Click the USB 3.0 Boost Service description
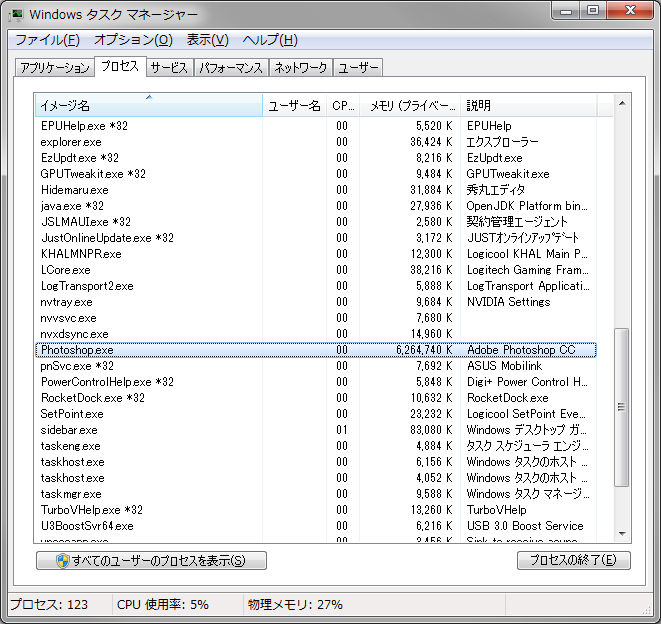 [525, 526]
